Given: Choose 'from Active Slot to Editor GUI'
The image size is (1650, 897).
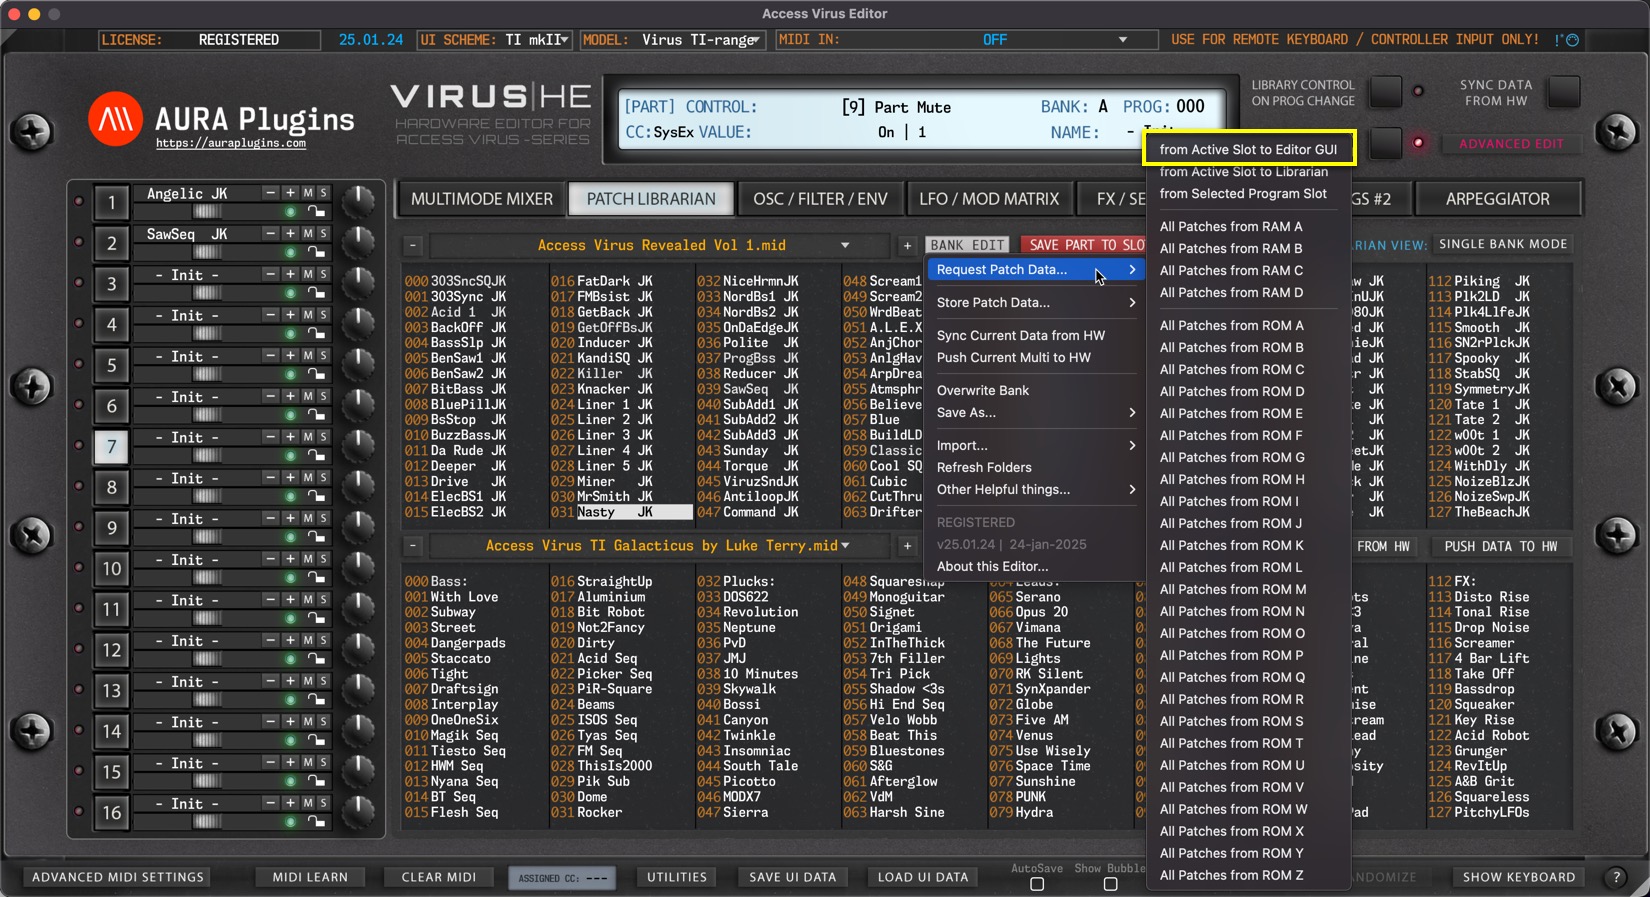Looking at the screenshot, I should click(1247, 150).
